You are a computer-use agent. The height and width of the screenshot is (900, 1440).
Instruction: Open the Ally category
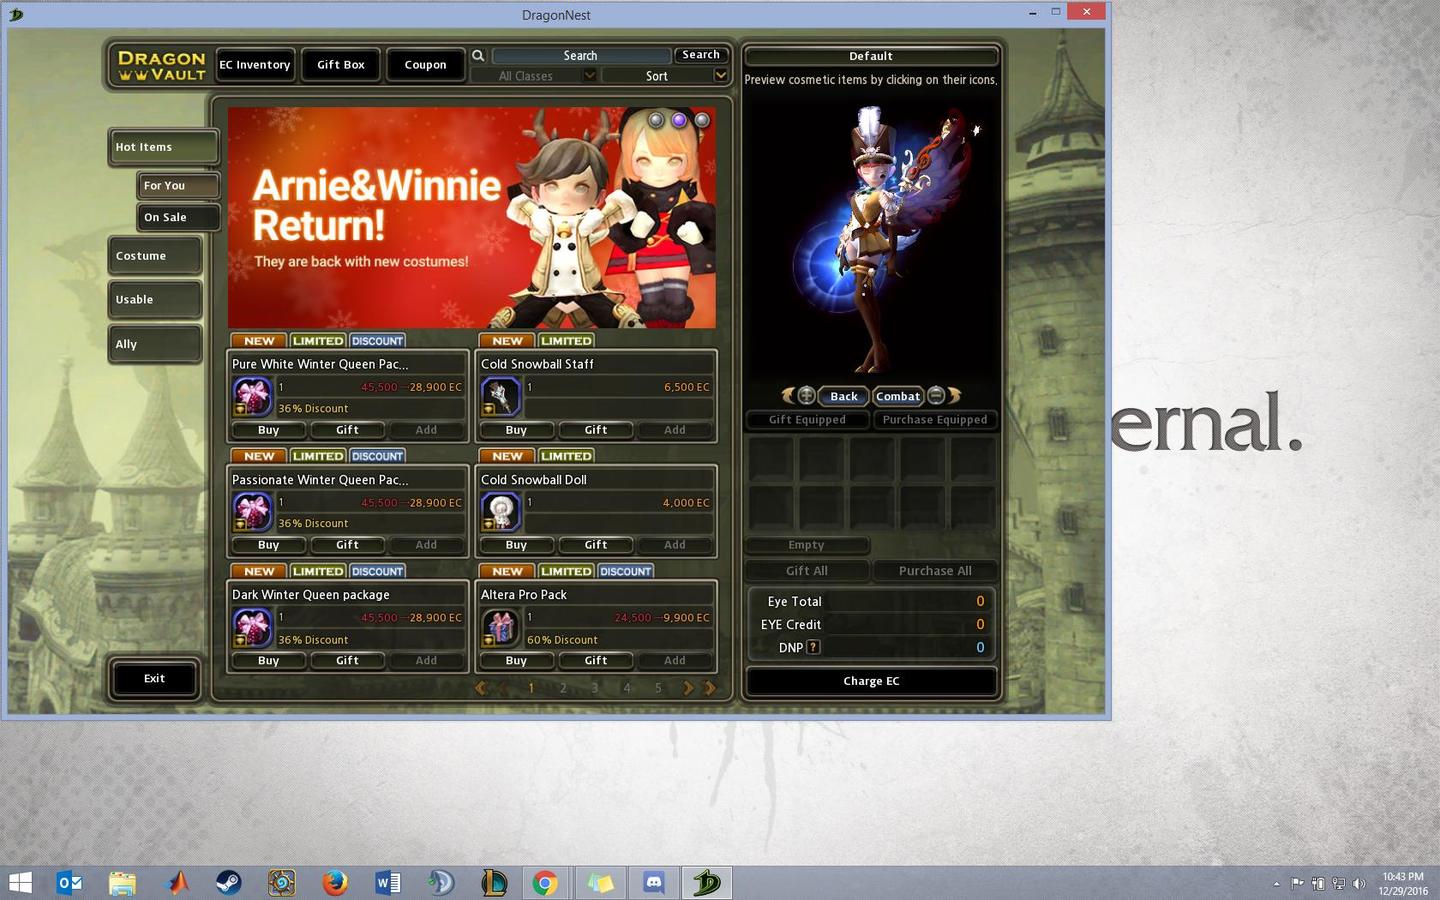click(155, 344)
